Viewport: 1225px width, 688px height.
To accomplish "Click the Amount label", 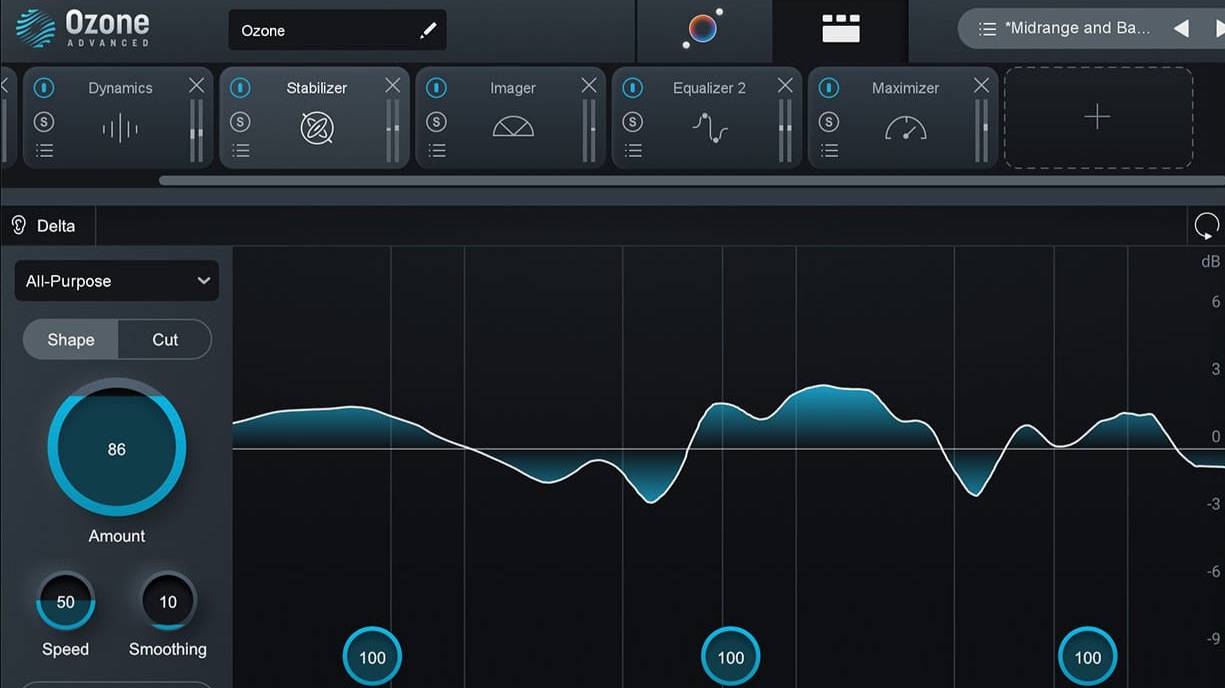I will 117,536.
